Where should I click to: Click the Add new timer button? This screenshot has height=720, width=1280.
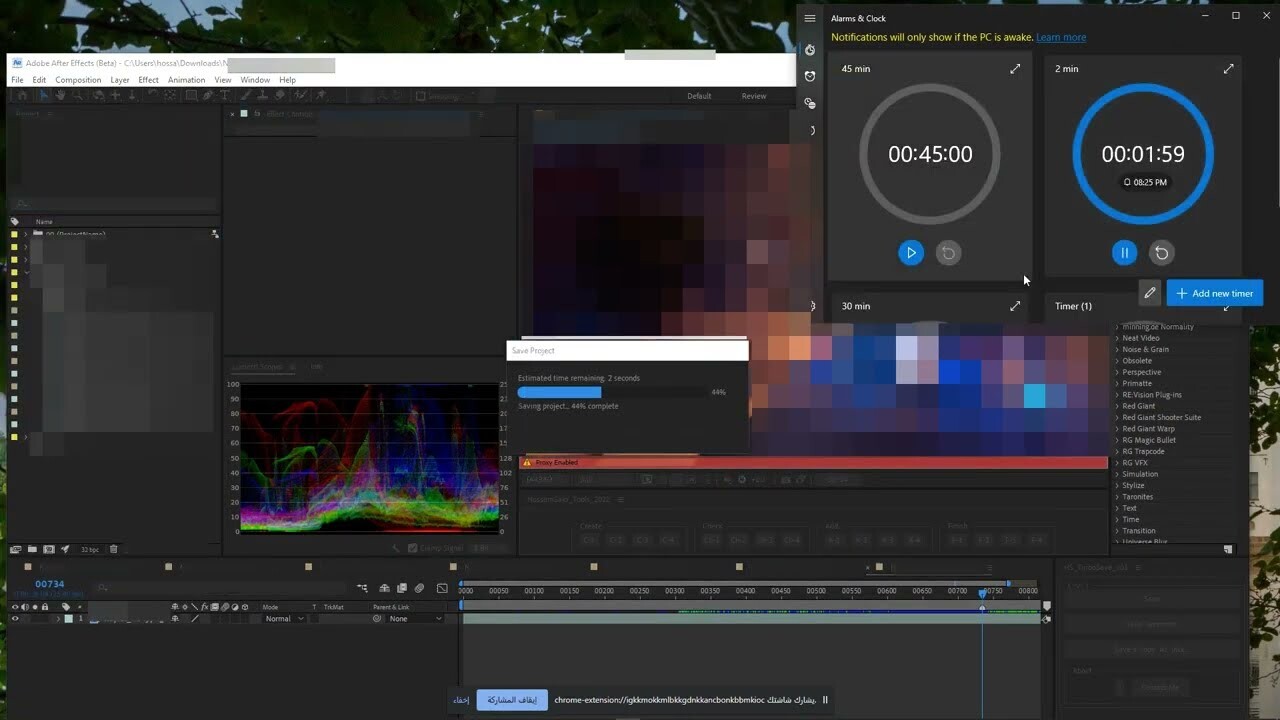coord(1214,292)
